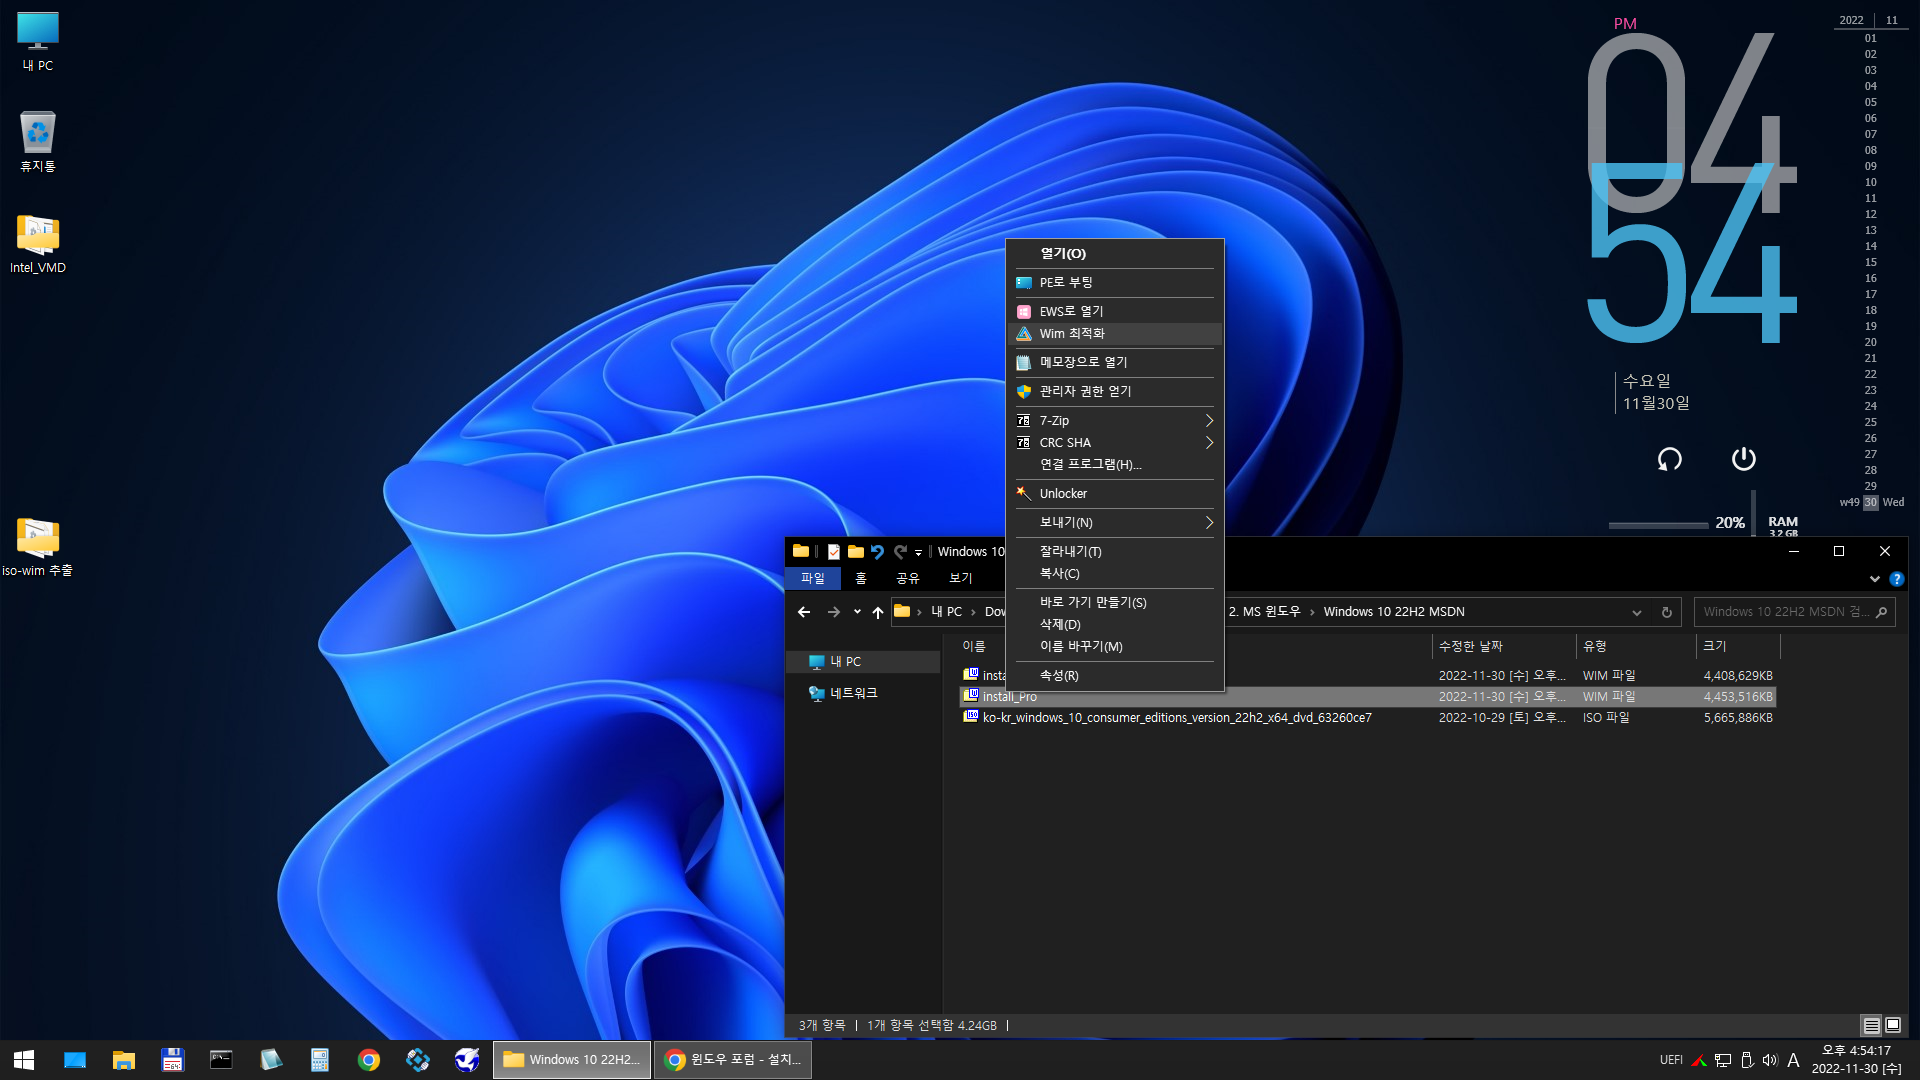Open File Explorer from the taskbar
The height and width of the screenshot is (1080, 1920).
[x=124, y=1060]
